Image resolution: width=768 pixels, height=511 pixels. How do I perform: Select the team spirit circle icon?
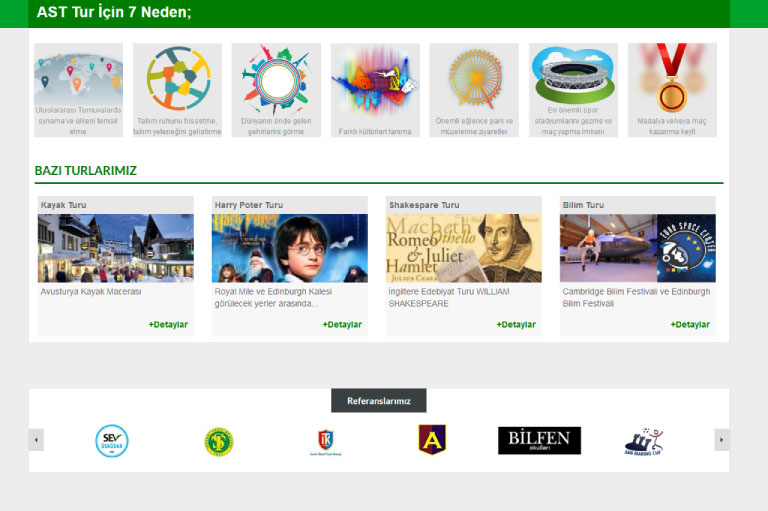click(177, 78)
